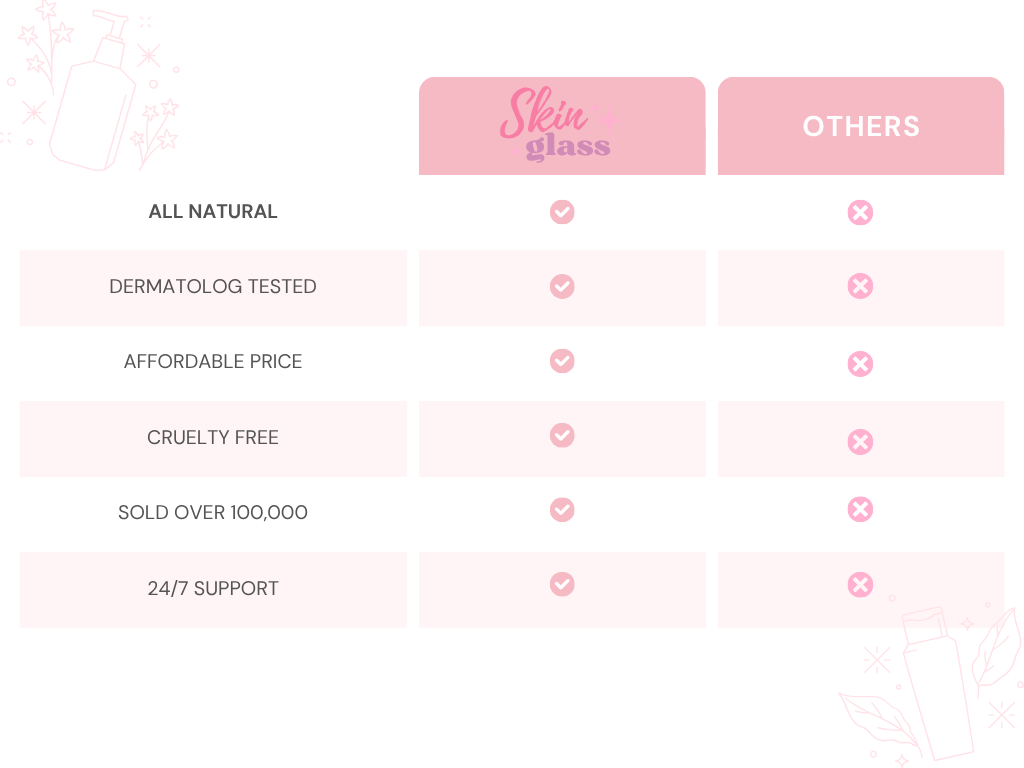This screenshot has height=768, width=1024.
Task: Click the CRUELTY FREE row label
Action: [x=213, y=438]
